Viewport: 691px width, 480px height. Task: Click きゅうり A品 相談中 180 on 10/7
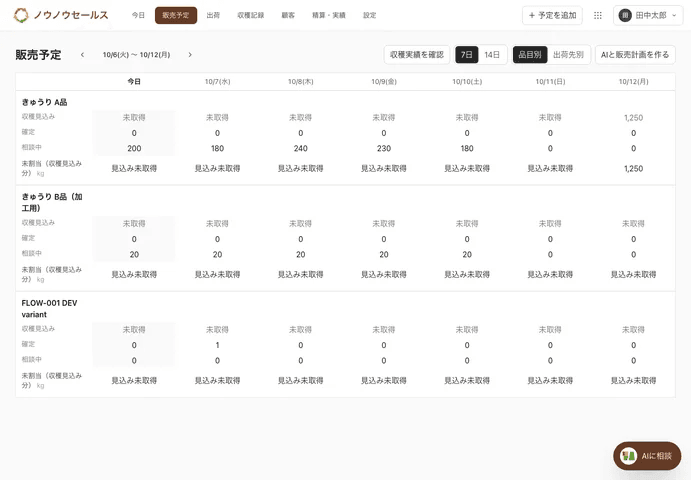point(217,149)
